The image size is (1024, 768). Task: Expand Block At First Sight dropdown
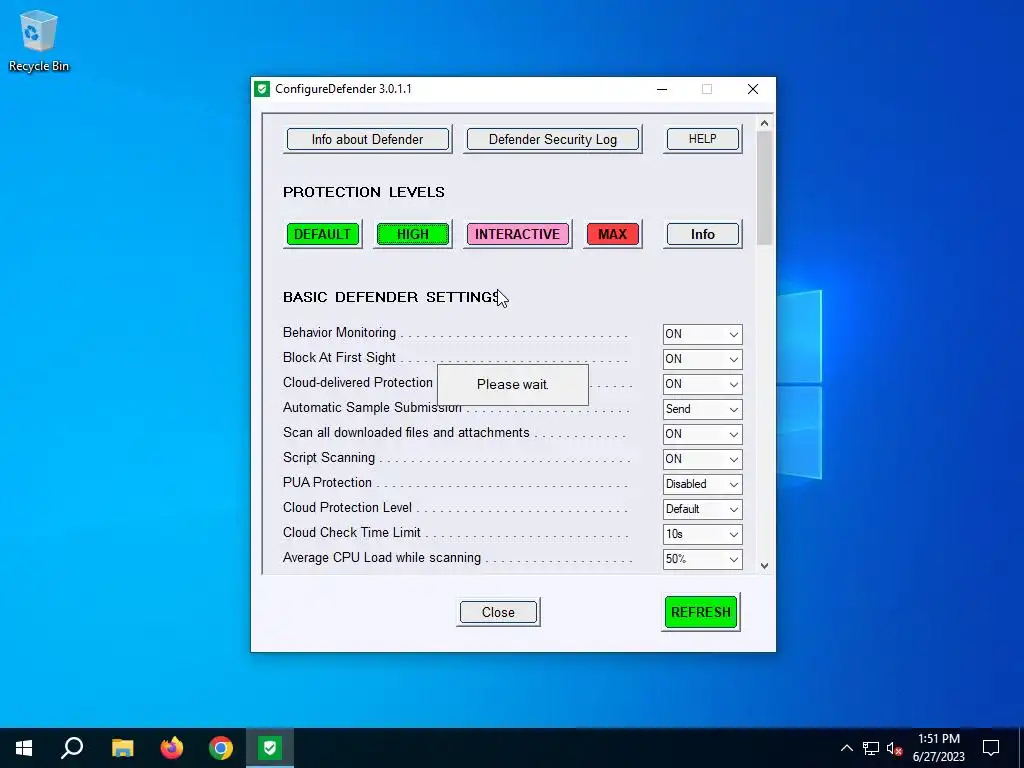(703, 359)
